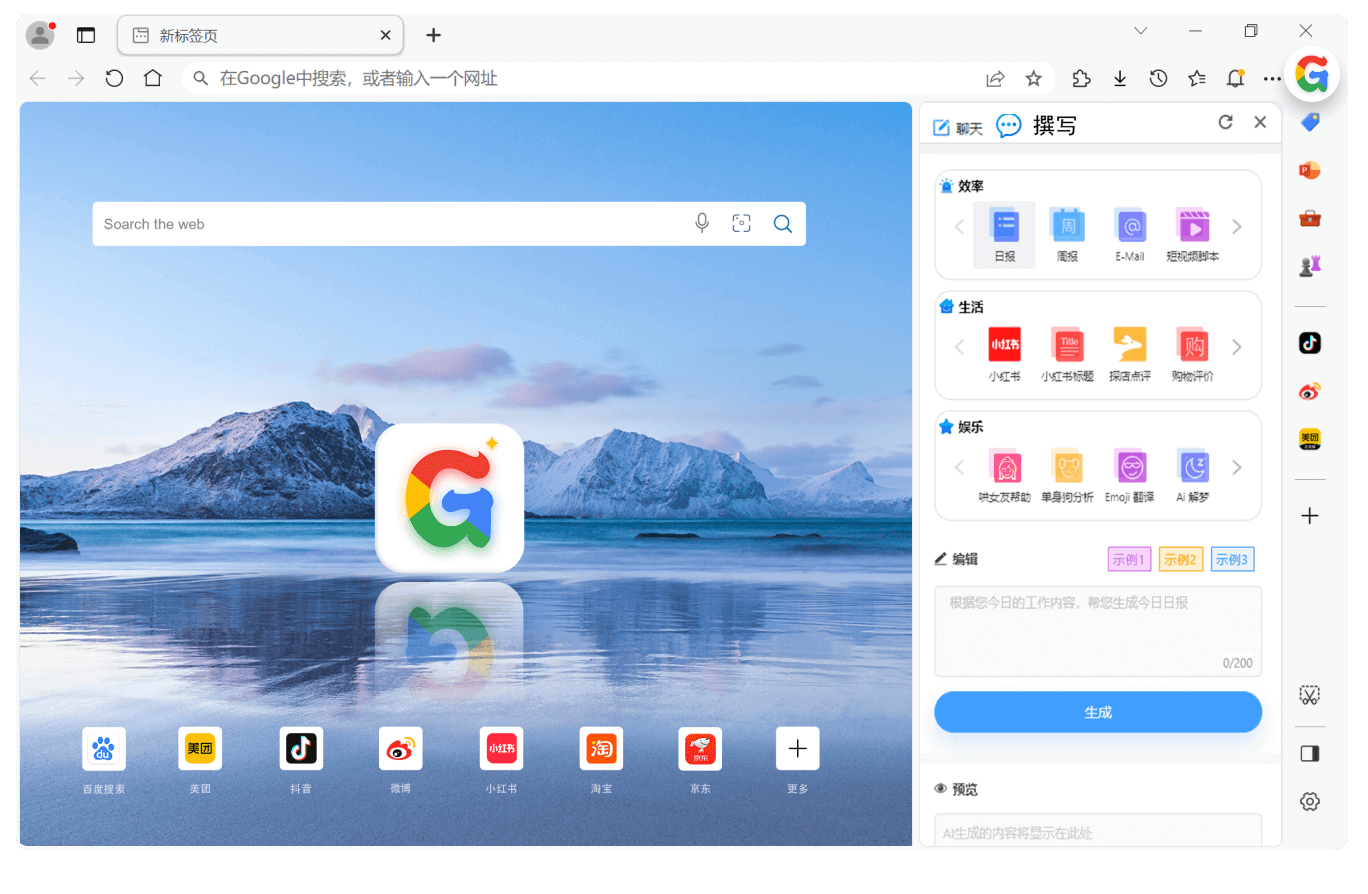Bookmark this page with star icon

pos(1034,78)
